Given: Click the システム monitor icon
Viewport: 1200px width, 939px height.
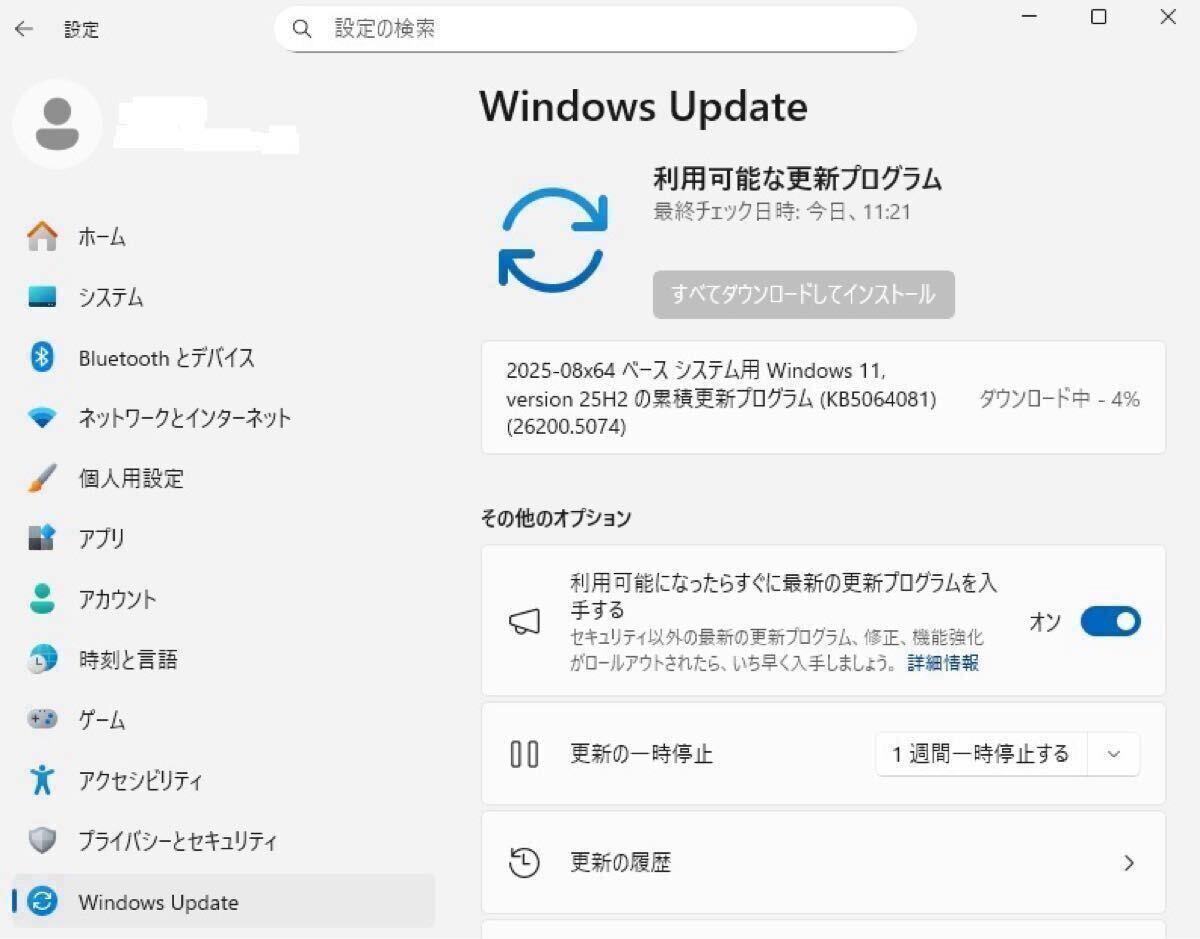Looking at the screenshot, I should tap(42, 297).
